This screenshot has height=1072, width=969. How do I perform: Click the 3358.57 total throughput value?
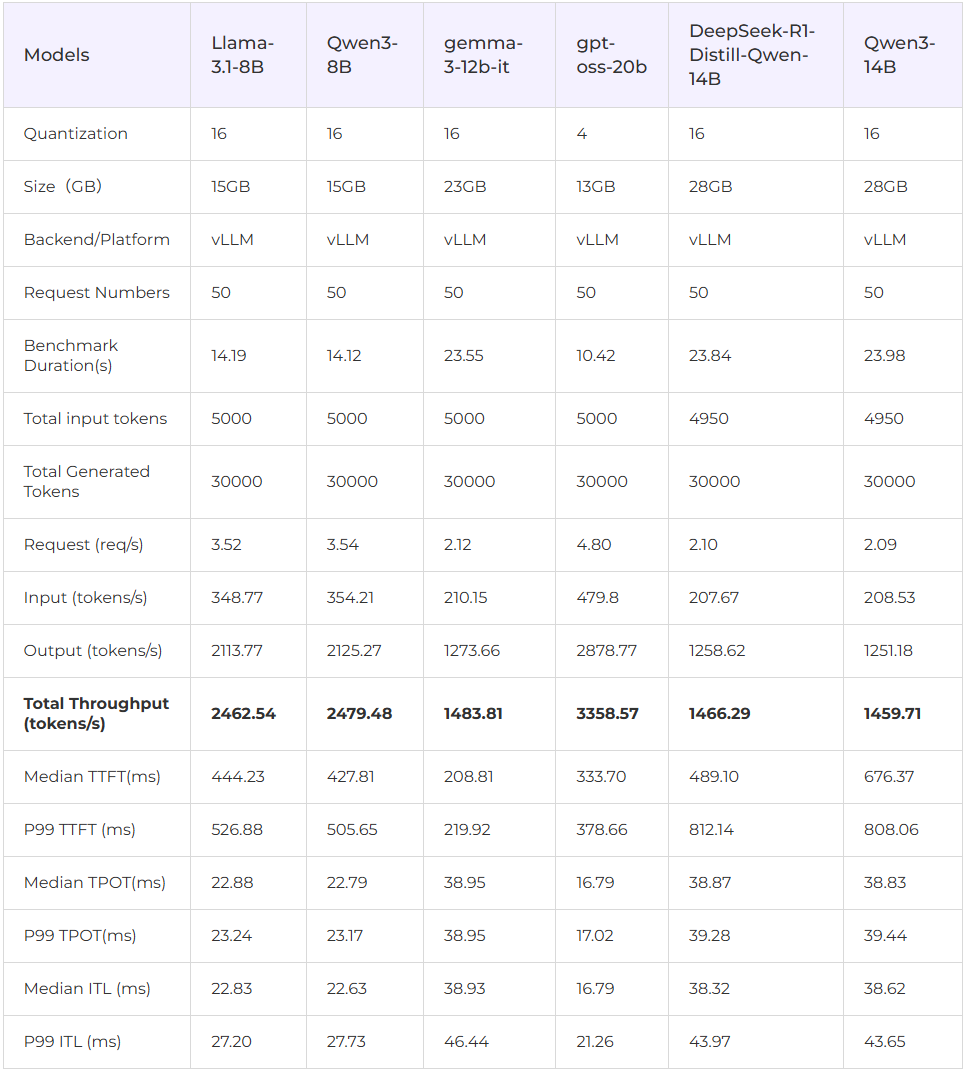607,713
